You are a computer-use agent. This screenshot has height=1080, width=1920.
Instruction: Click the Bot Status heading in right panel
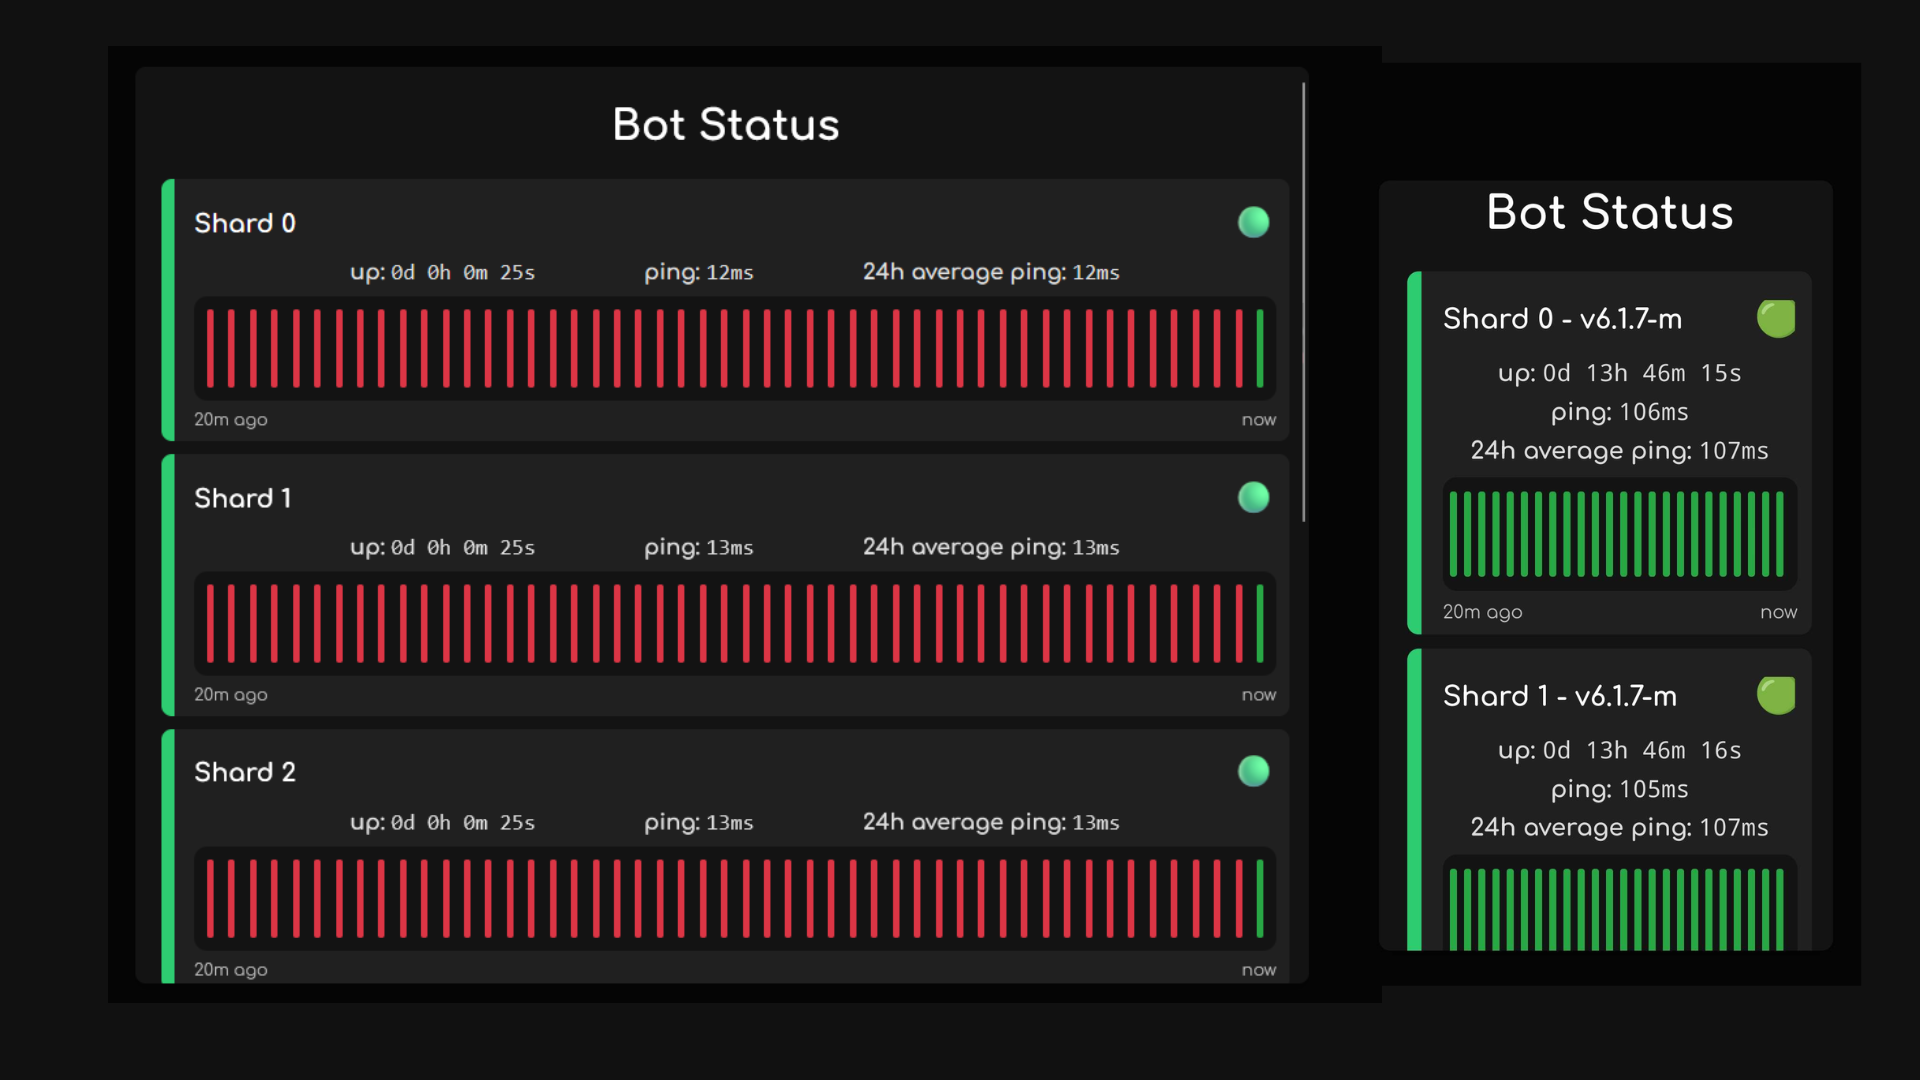pyautogui.click(x=1610, y=212)
